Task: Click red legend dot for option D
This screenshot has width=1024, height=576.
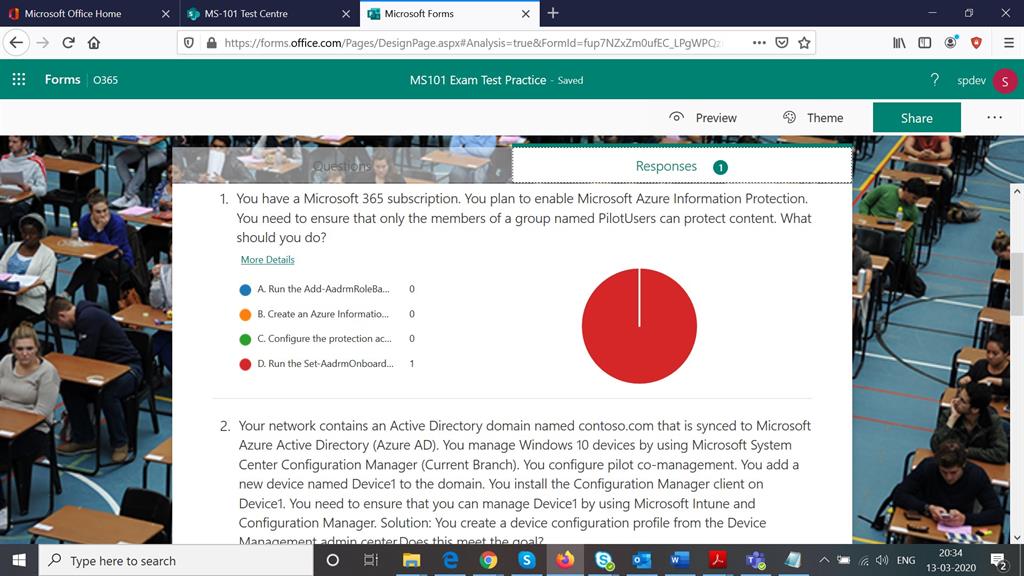Action: [246, 364]
